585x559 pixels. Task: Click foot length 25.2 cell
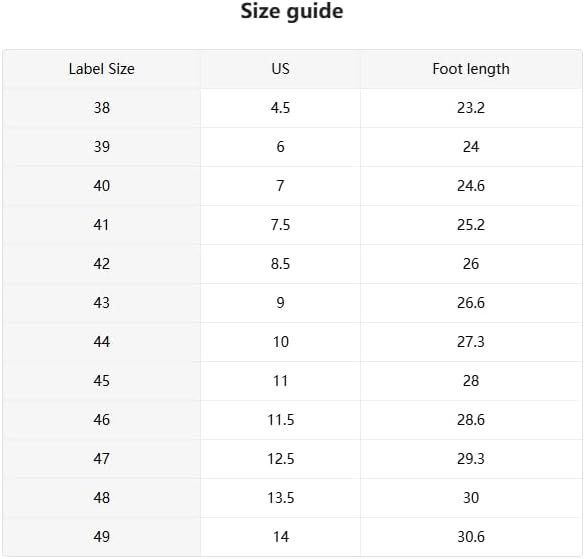click(x=471, y=225)
